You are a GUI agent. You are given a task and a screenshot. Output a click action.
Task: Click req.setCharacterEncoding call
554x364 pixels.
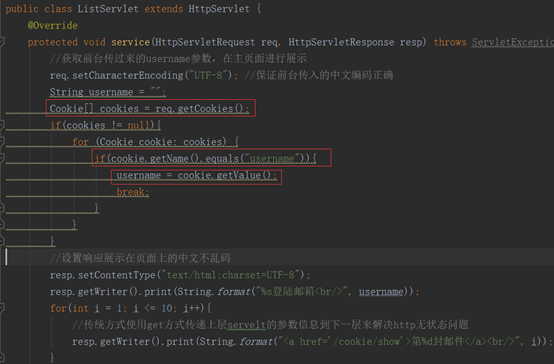[x=144, y=75]
